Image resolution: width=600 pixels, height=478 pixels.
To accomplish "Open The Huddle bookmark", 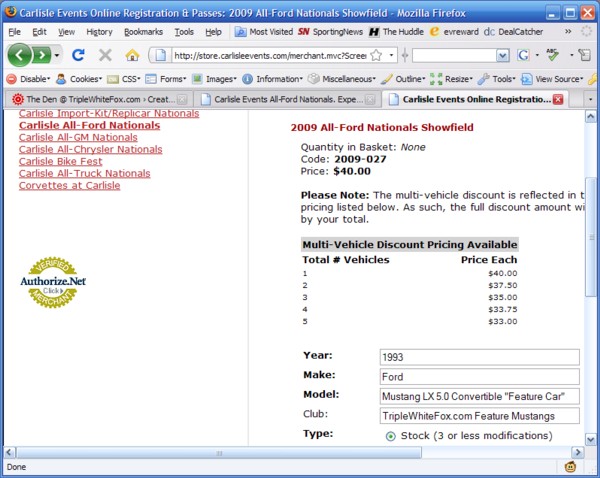I will (396, 32).
